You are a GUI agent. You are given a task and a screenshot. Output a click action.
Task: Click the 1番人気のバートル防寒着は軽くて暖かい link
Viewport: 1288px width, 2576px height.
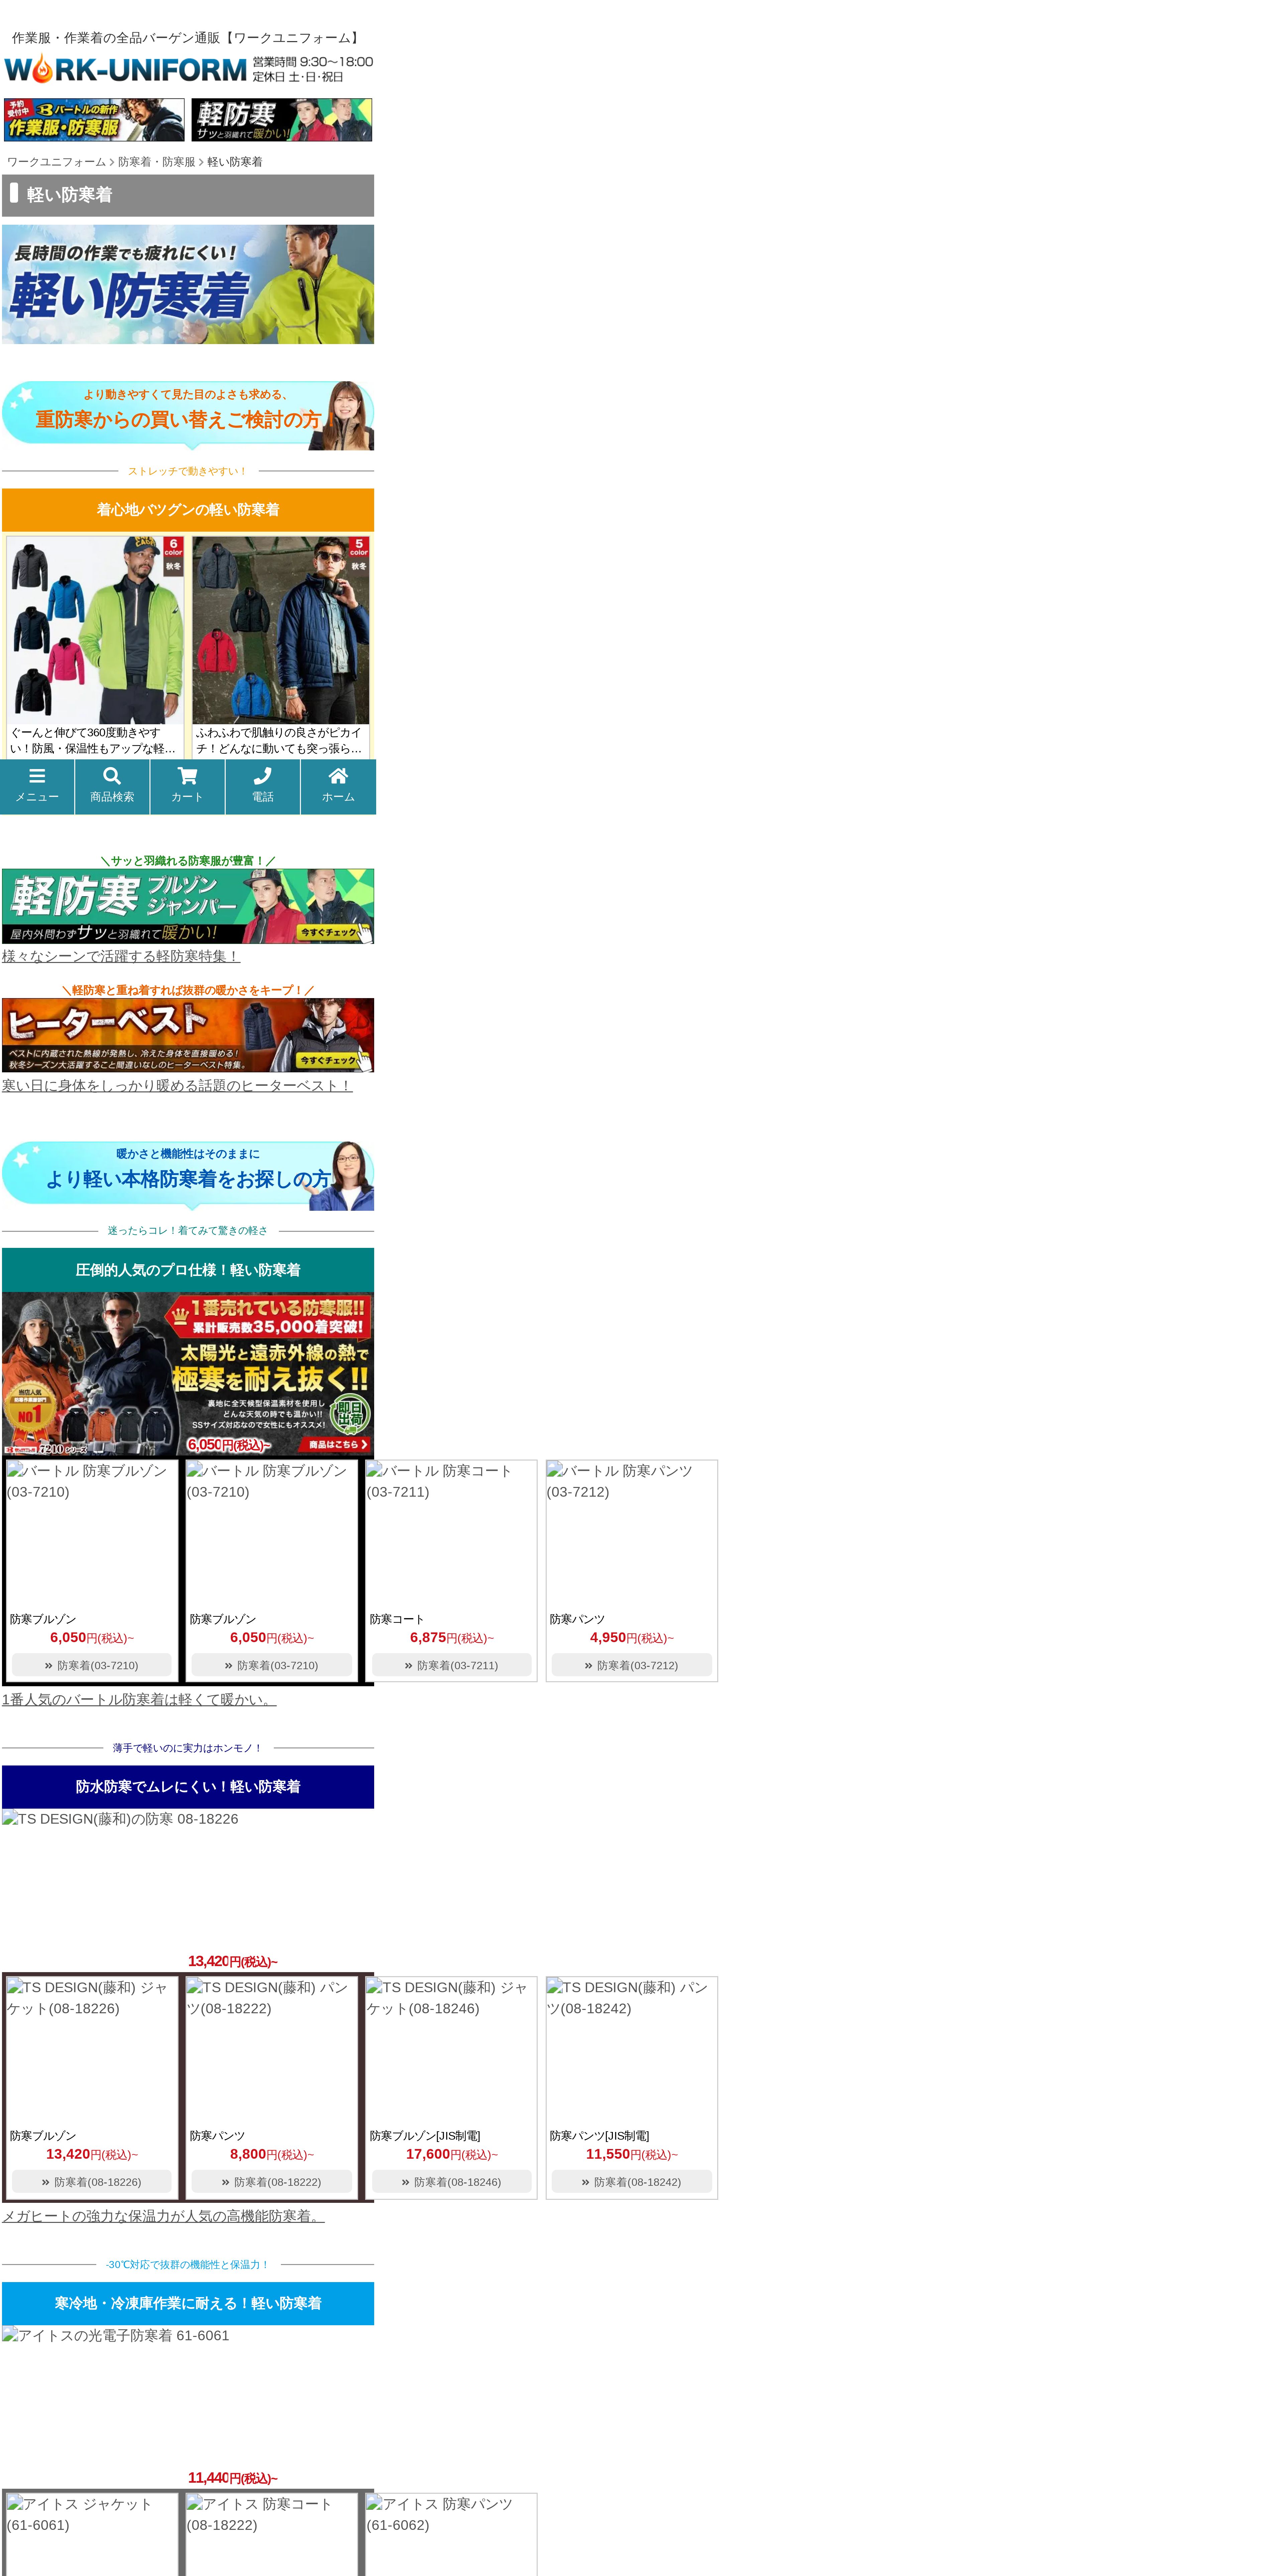(x=139, y=1700)
